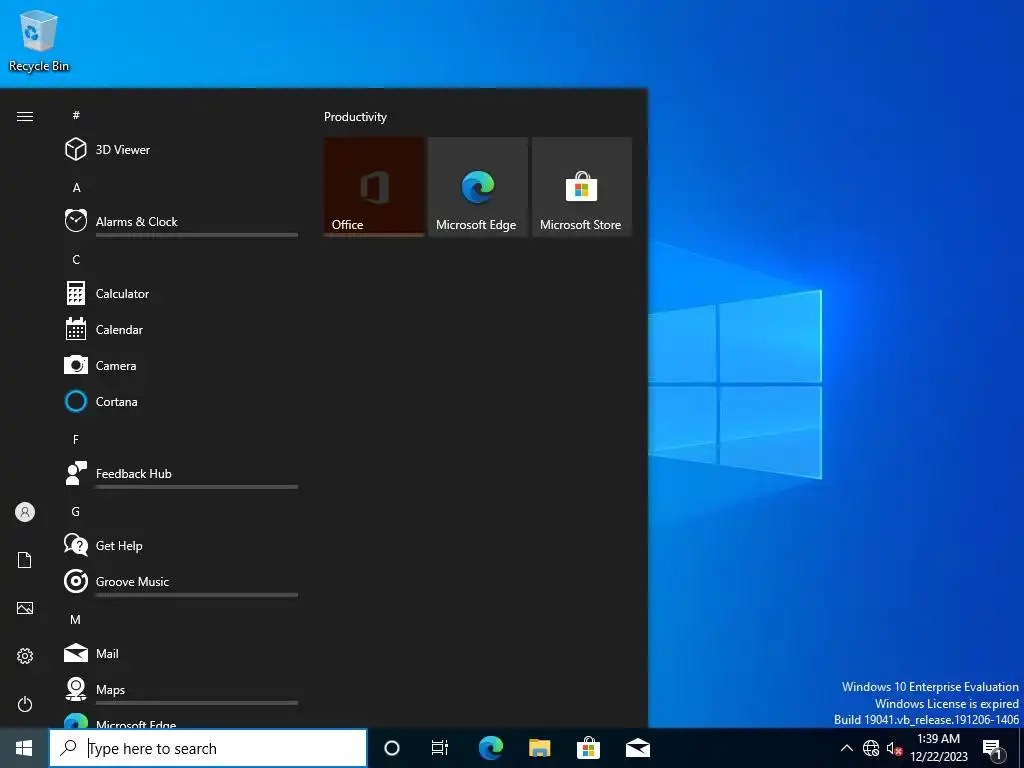
Task: Open Feedback Hub
Action: [x=180, y=473]
